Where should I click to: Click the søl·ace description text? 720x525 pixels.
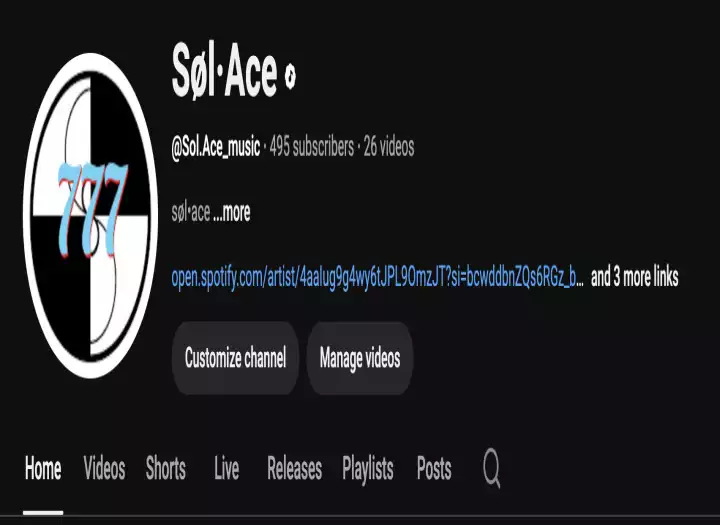(x=191, y=212)
